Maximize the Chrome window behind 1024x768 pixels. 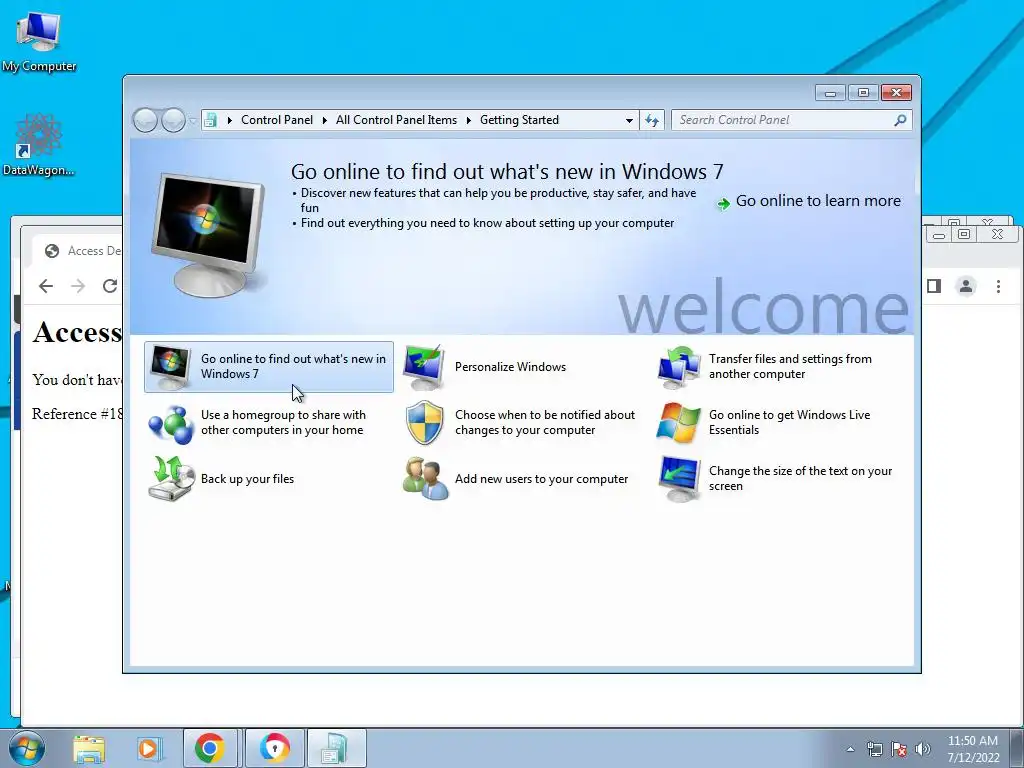965,234
